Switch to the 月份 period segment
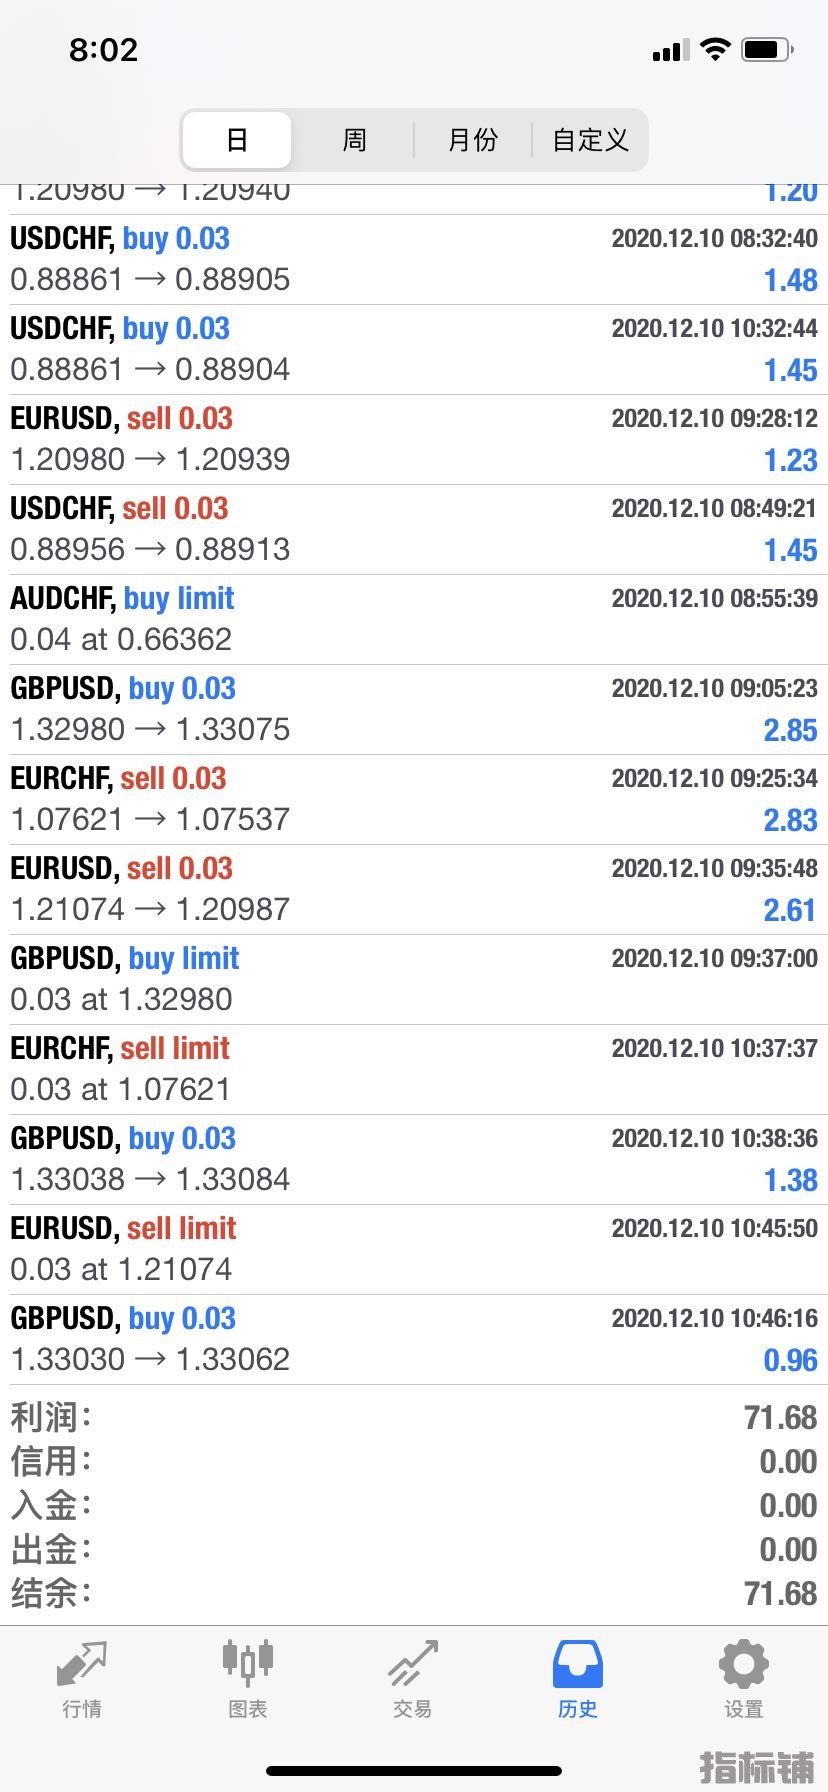Image resolution: width=828 pixels, height=1792 pixels. pos(472,140)
